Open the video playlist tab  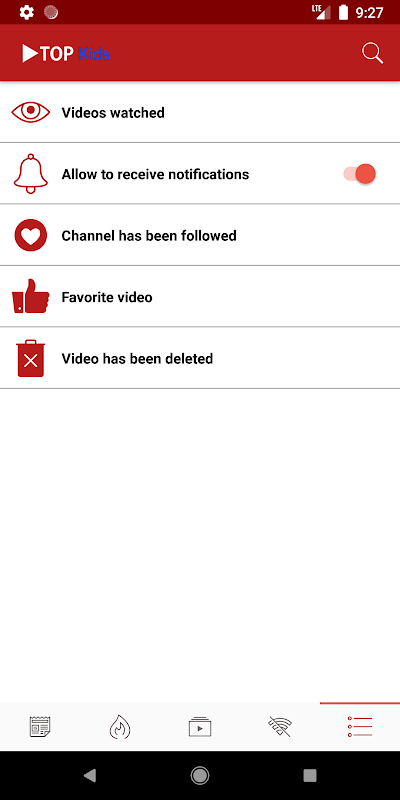tap(200, 726)
